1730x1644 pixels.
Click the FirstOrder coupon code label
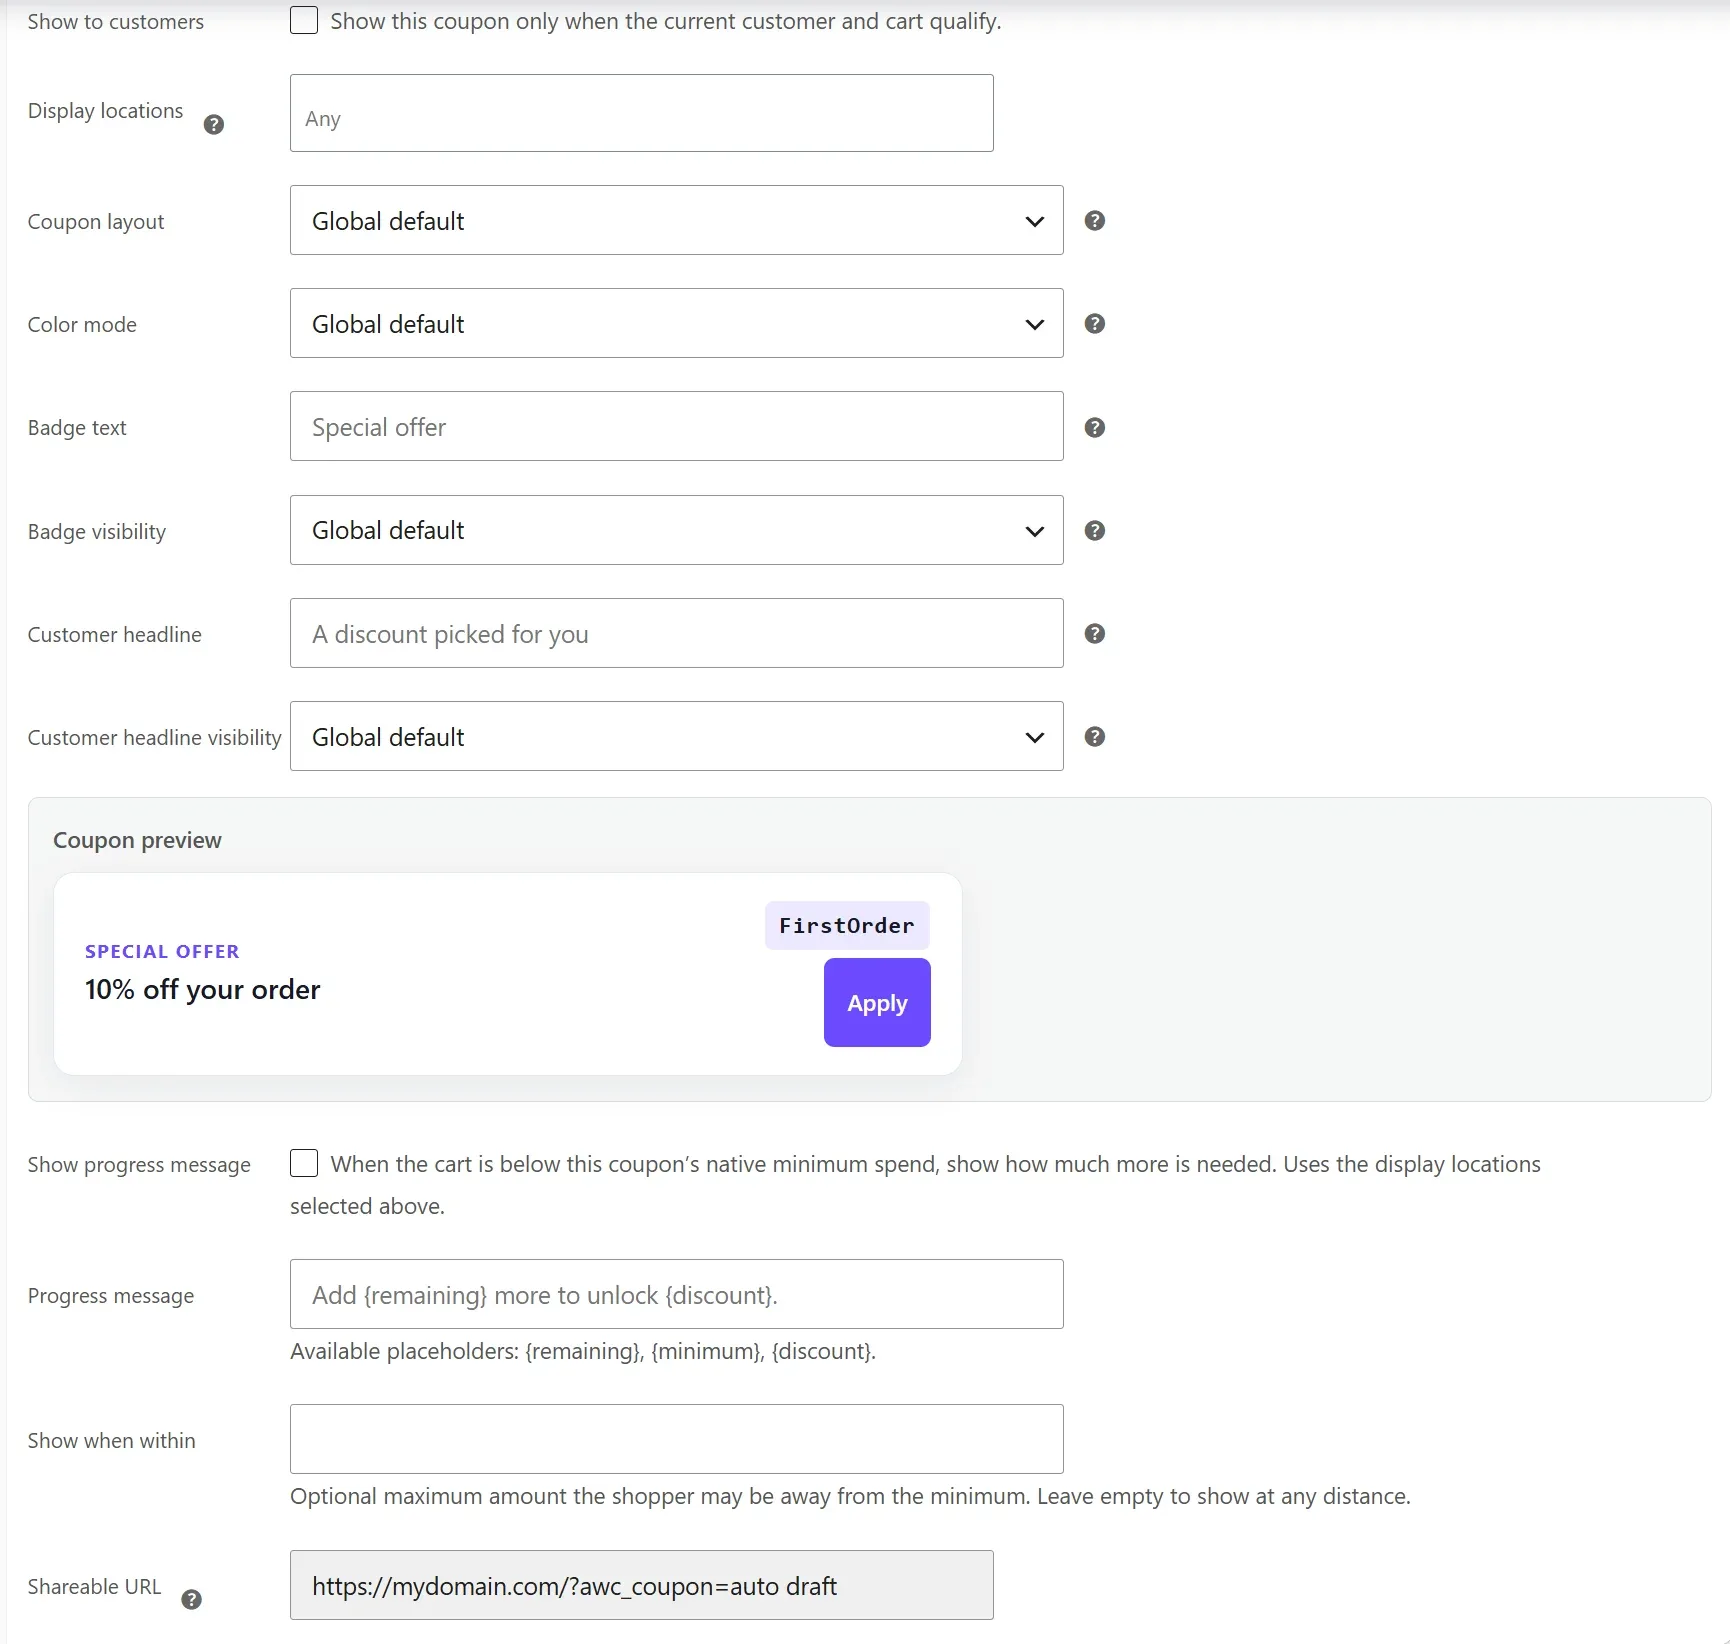[x=847, y=926]
